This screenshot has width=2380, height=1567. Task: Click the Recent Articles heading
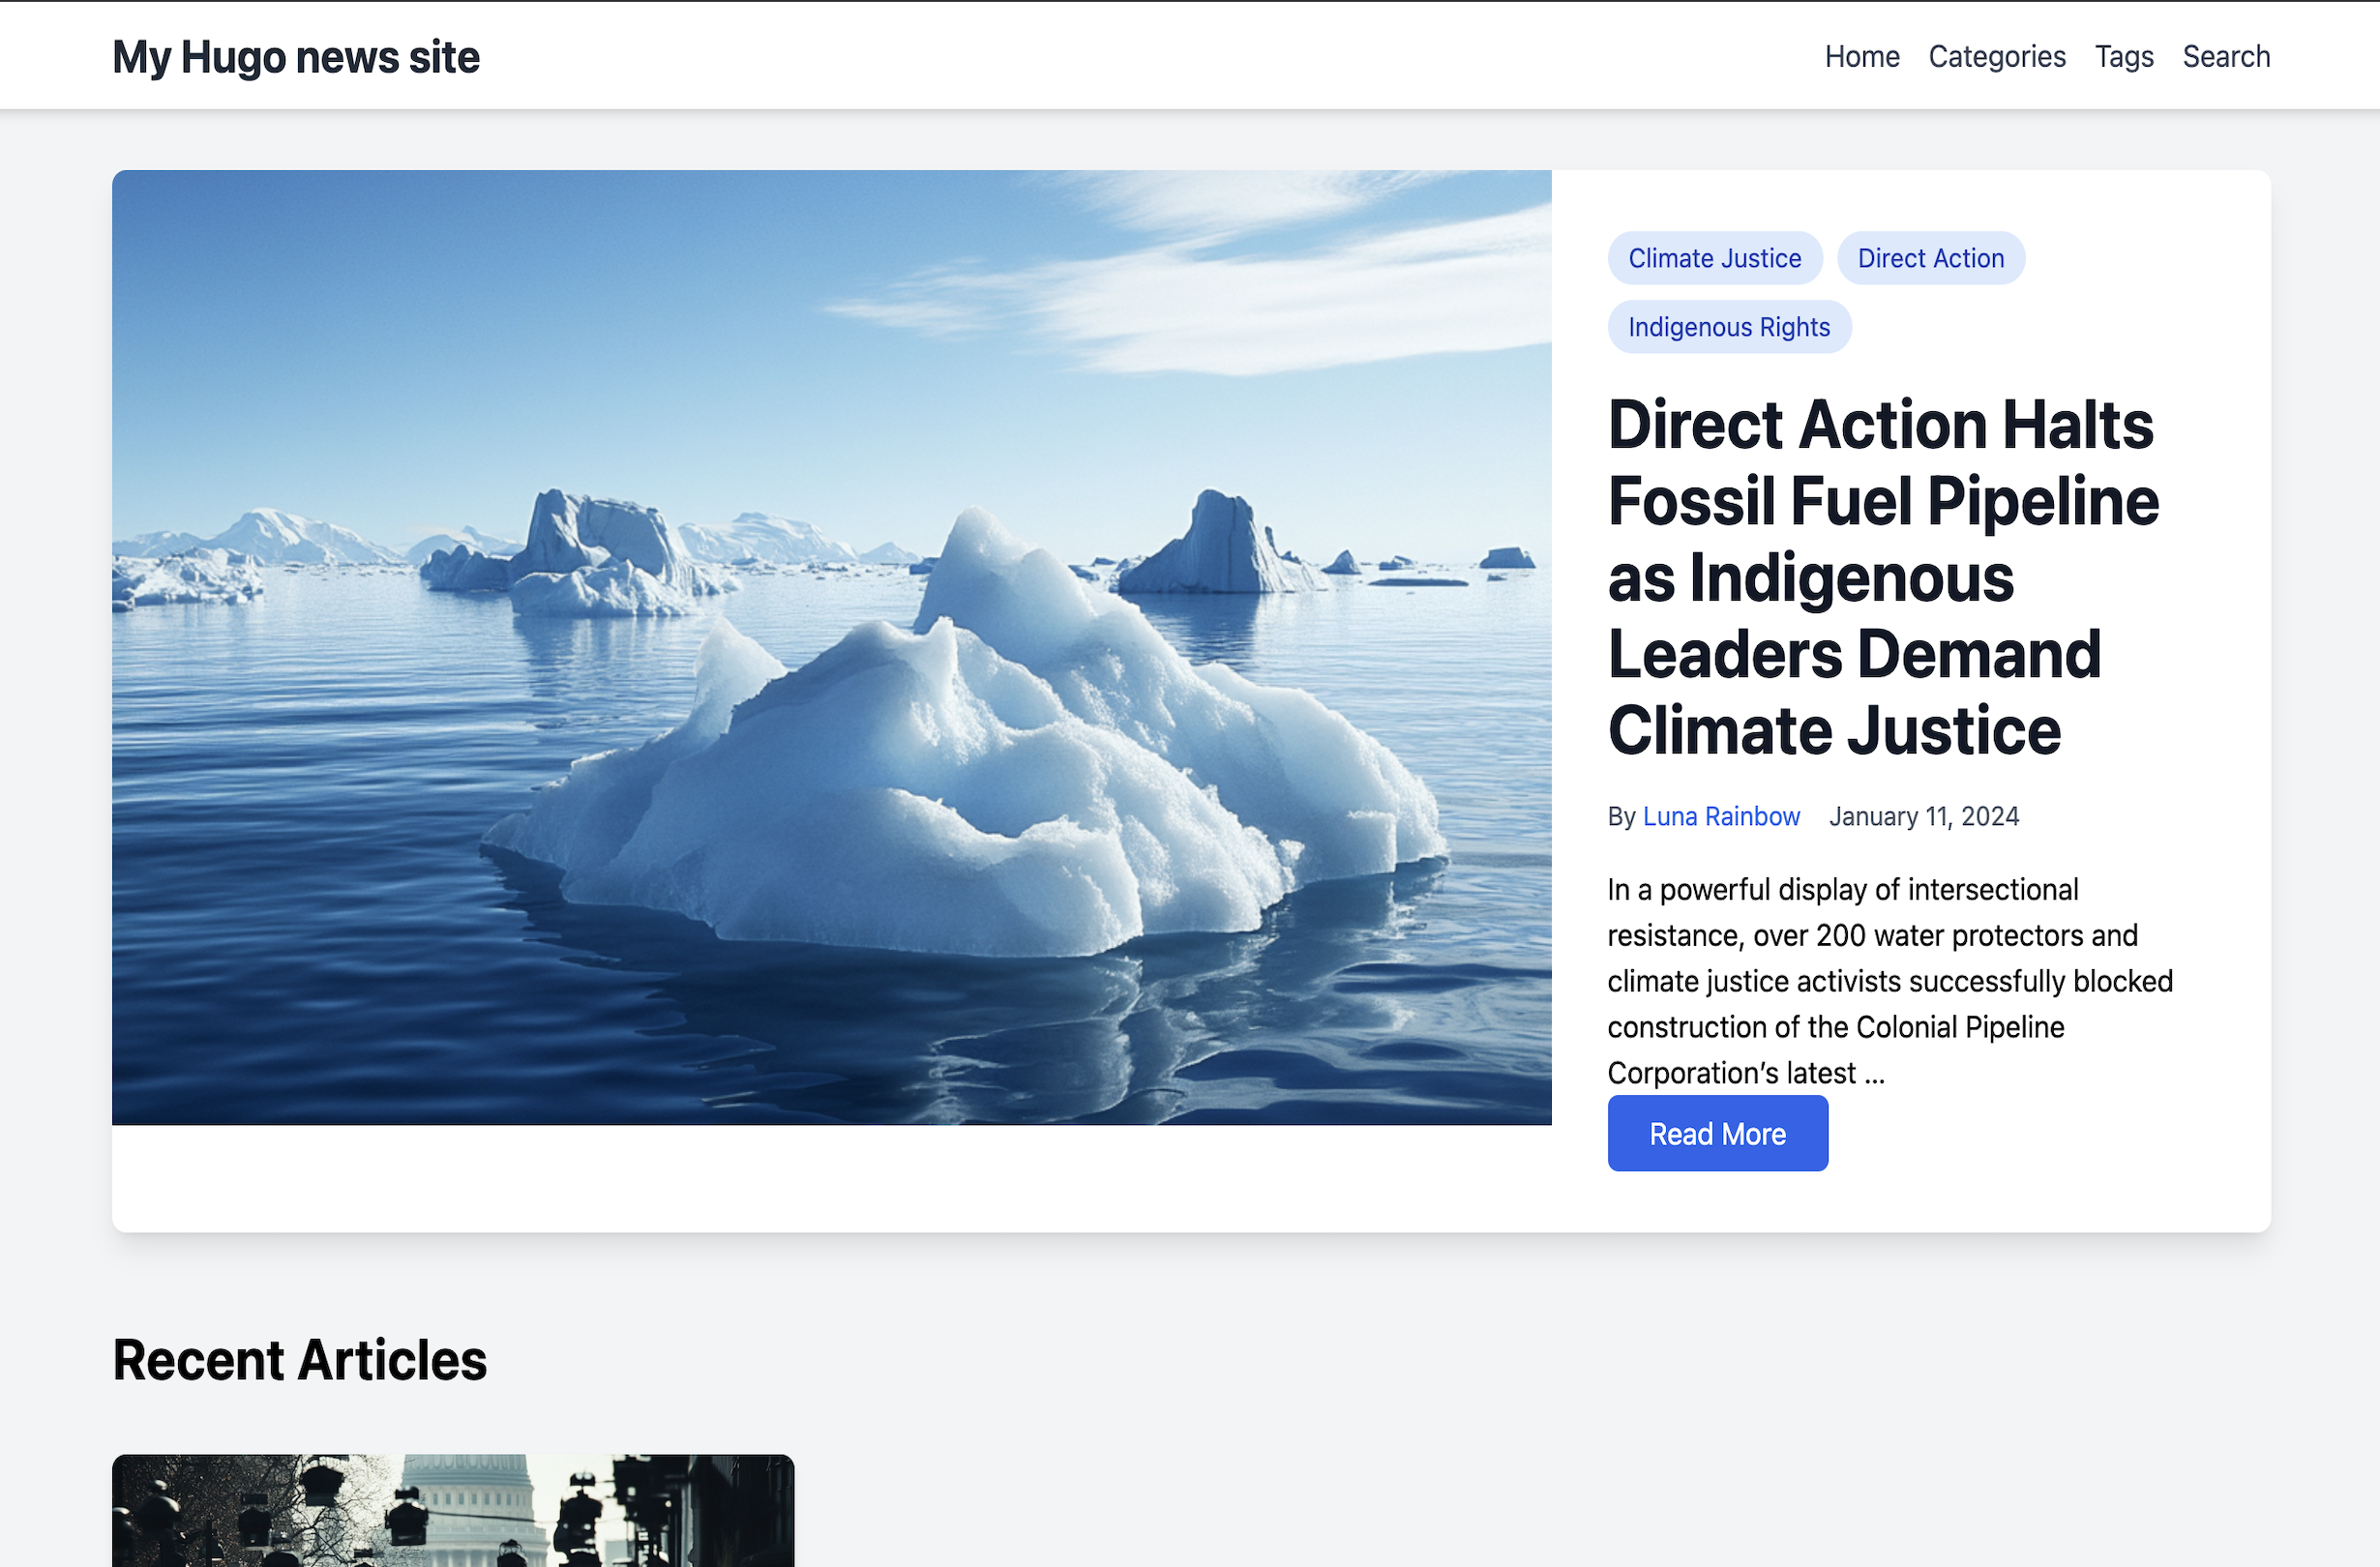click(x=299, y=1360)
